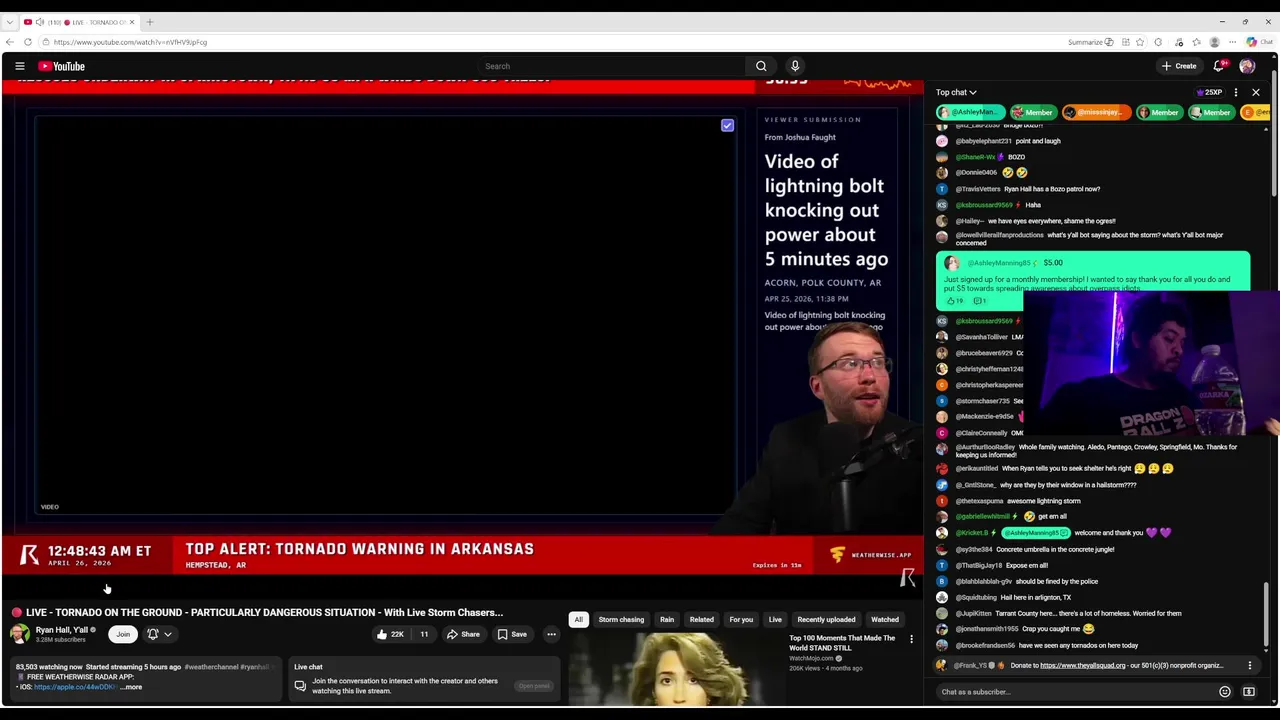1280x720 pixels.
Task: Expand the description with ...more
Action: pyautogui.click(x=132, y=687)
